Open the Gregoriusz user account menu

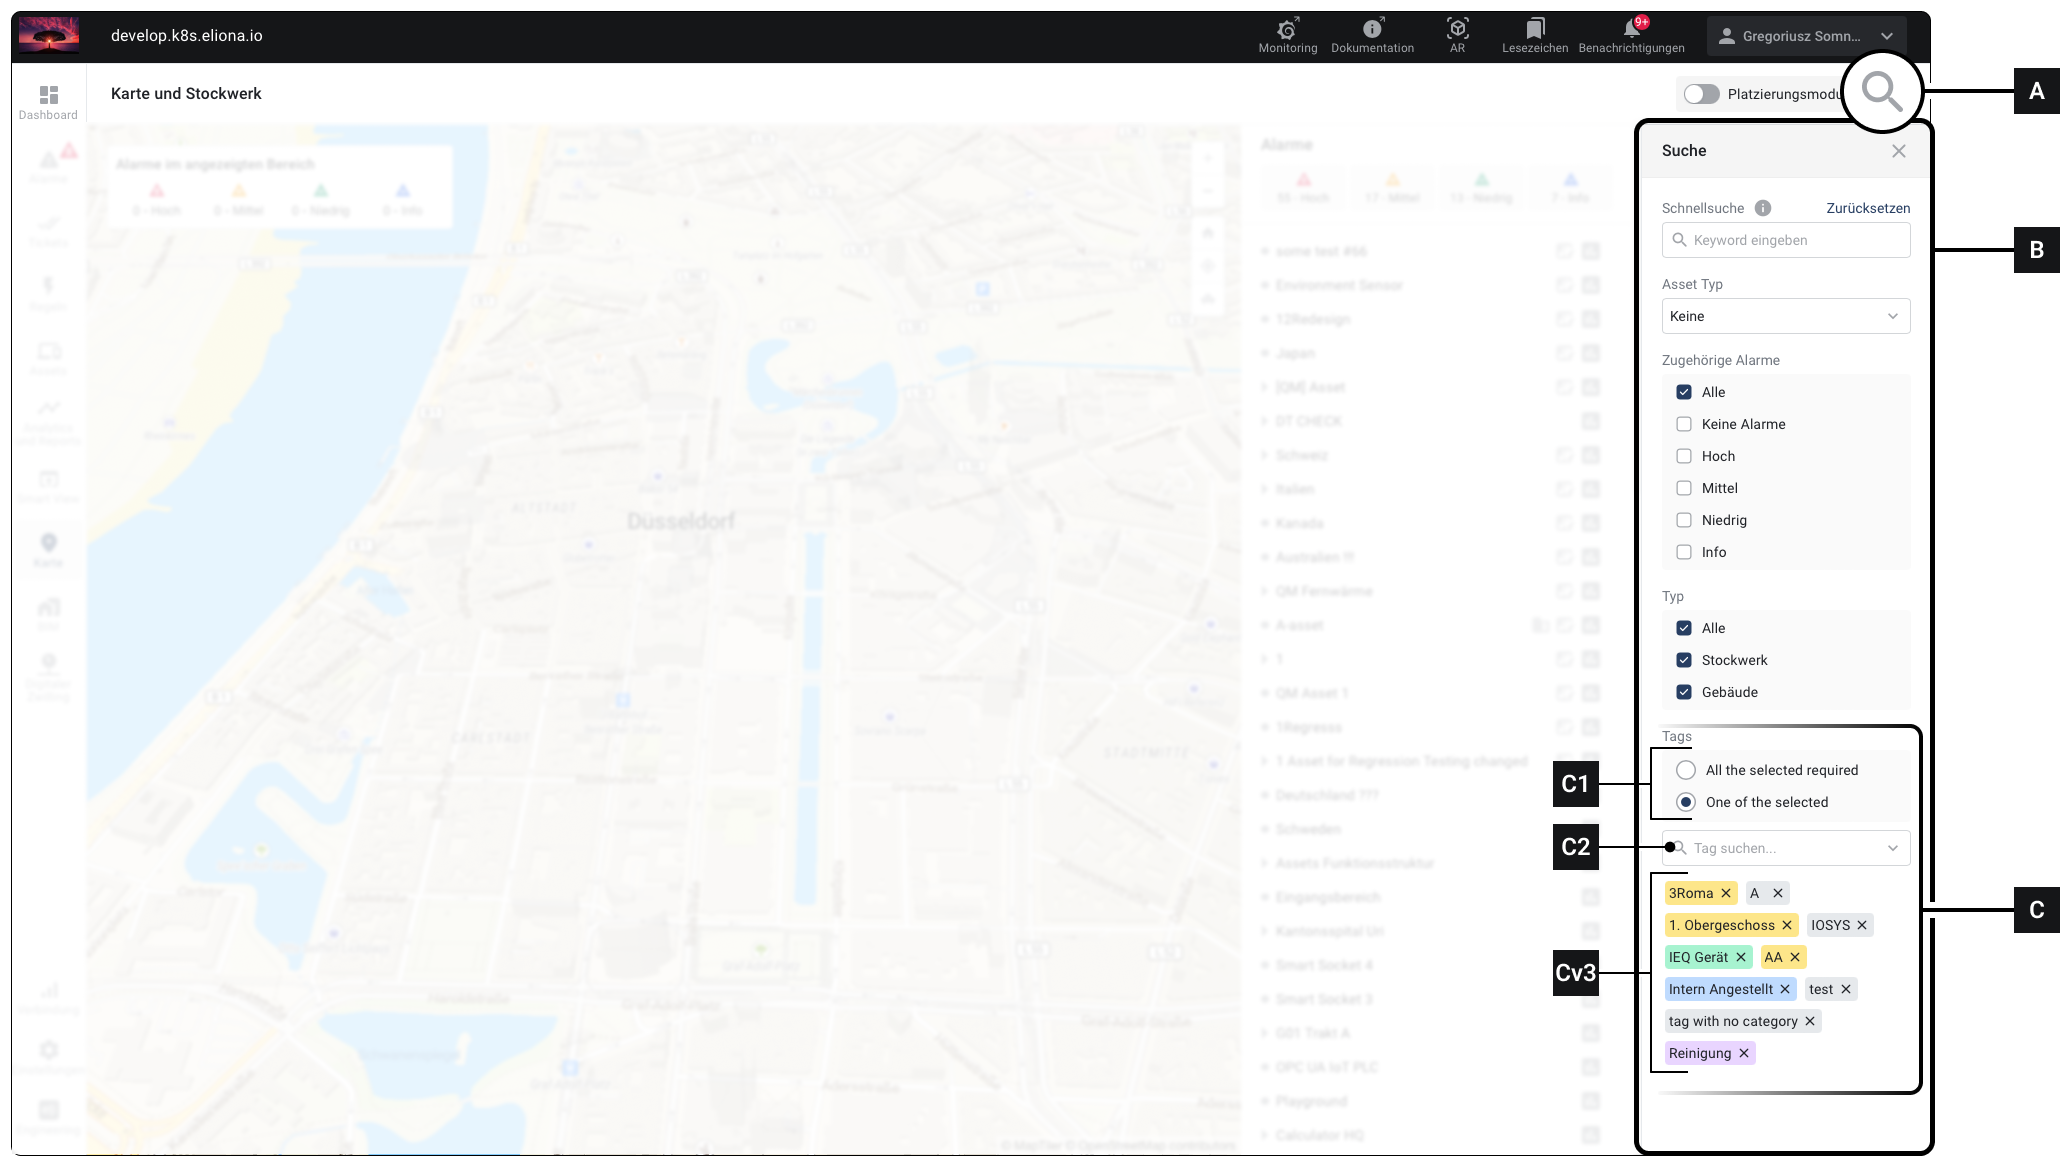click(x=1806, y=36)
